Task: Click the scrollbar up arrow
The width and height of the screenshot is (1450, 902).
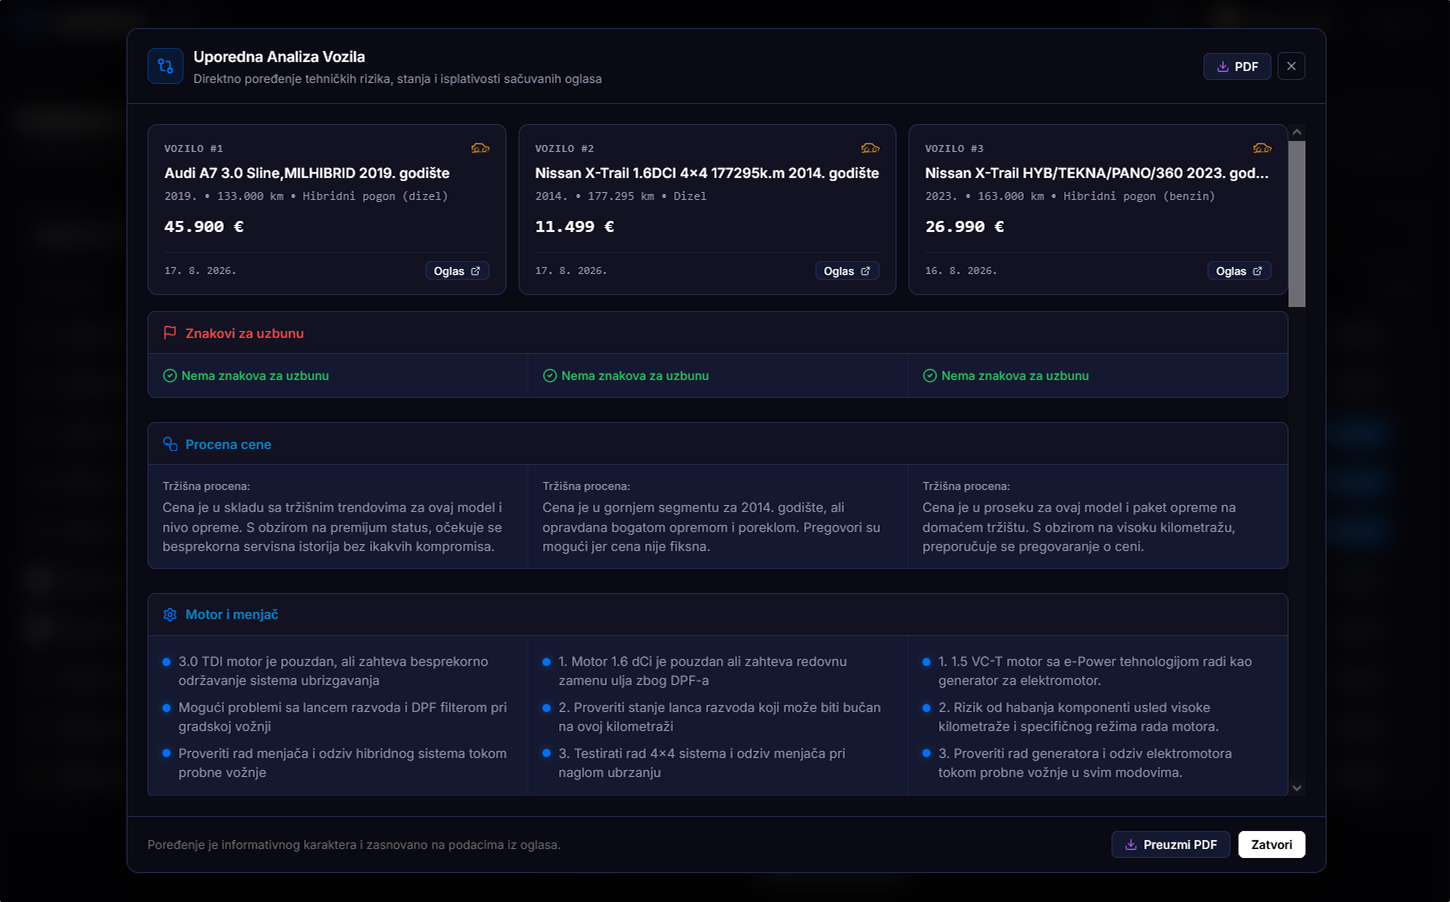Action: [1297, 132]
